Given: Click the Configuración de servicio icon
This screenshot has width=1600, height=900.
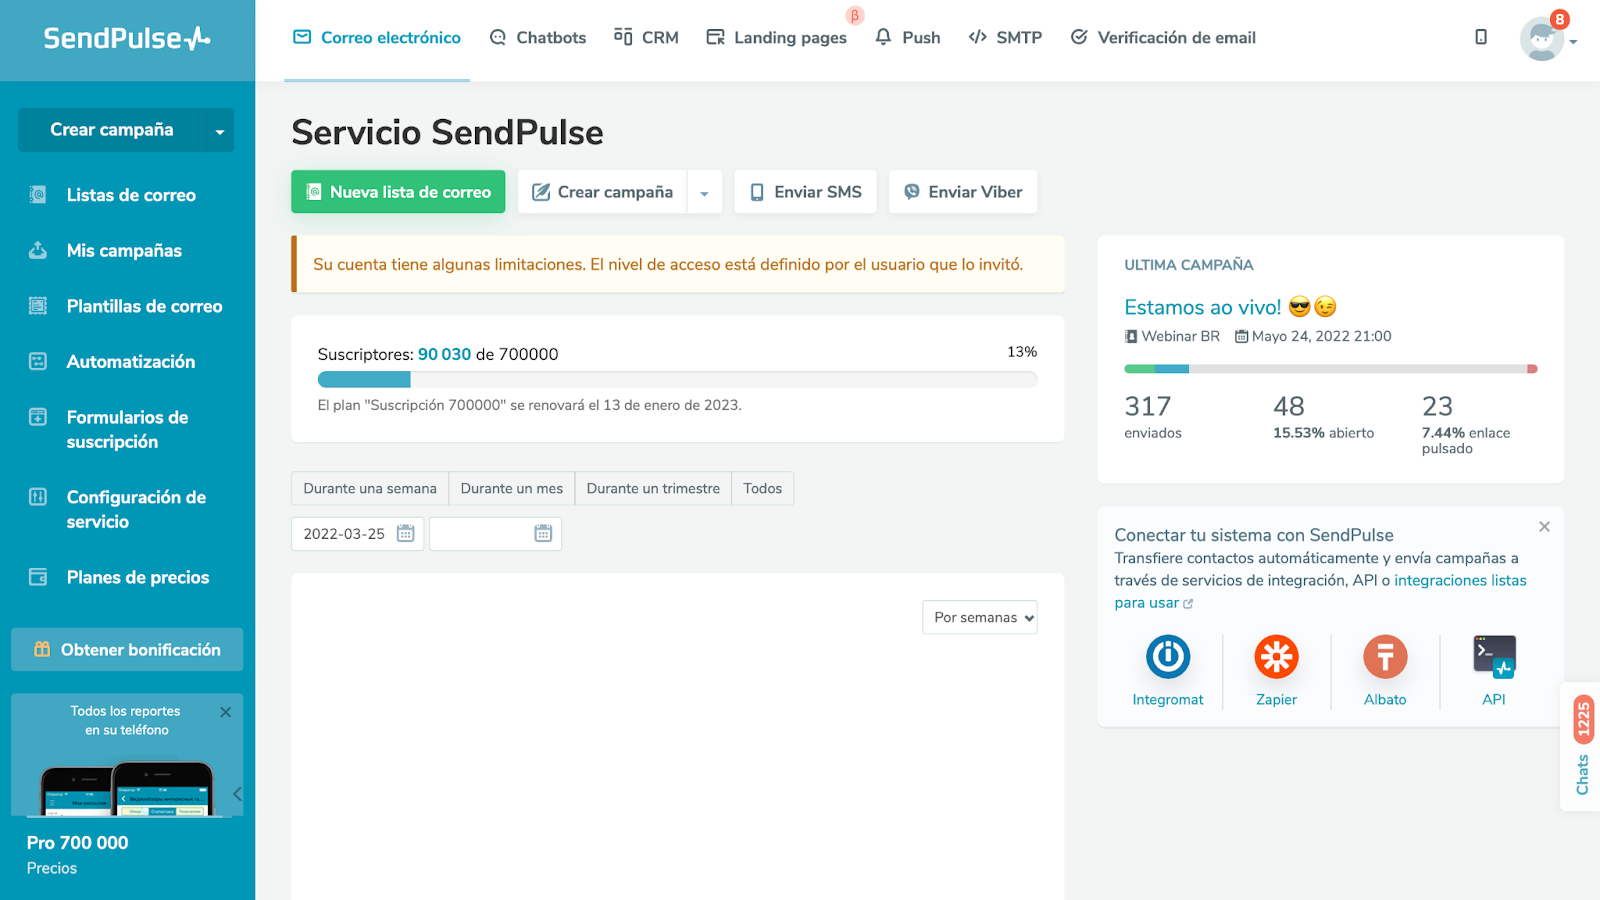Looking at the screenshot, I should click(x=38, y=497).
